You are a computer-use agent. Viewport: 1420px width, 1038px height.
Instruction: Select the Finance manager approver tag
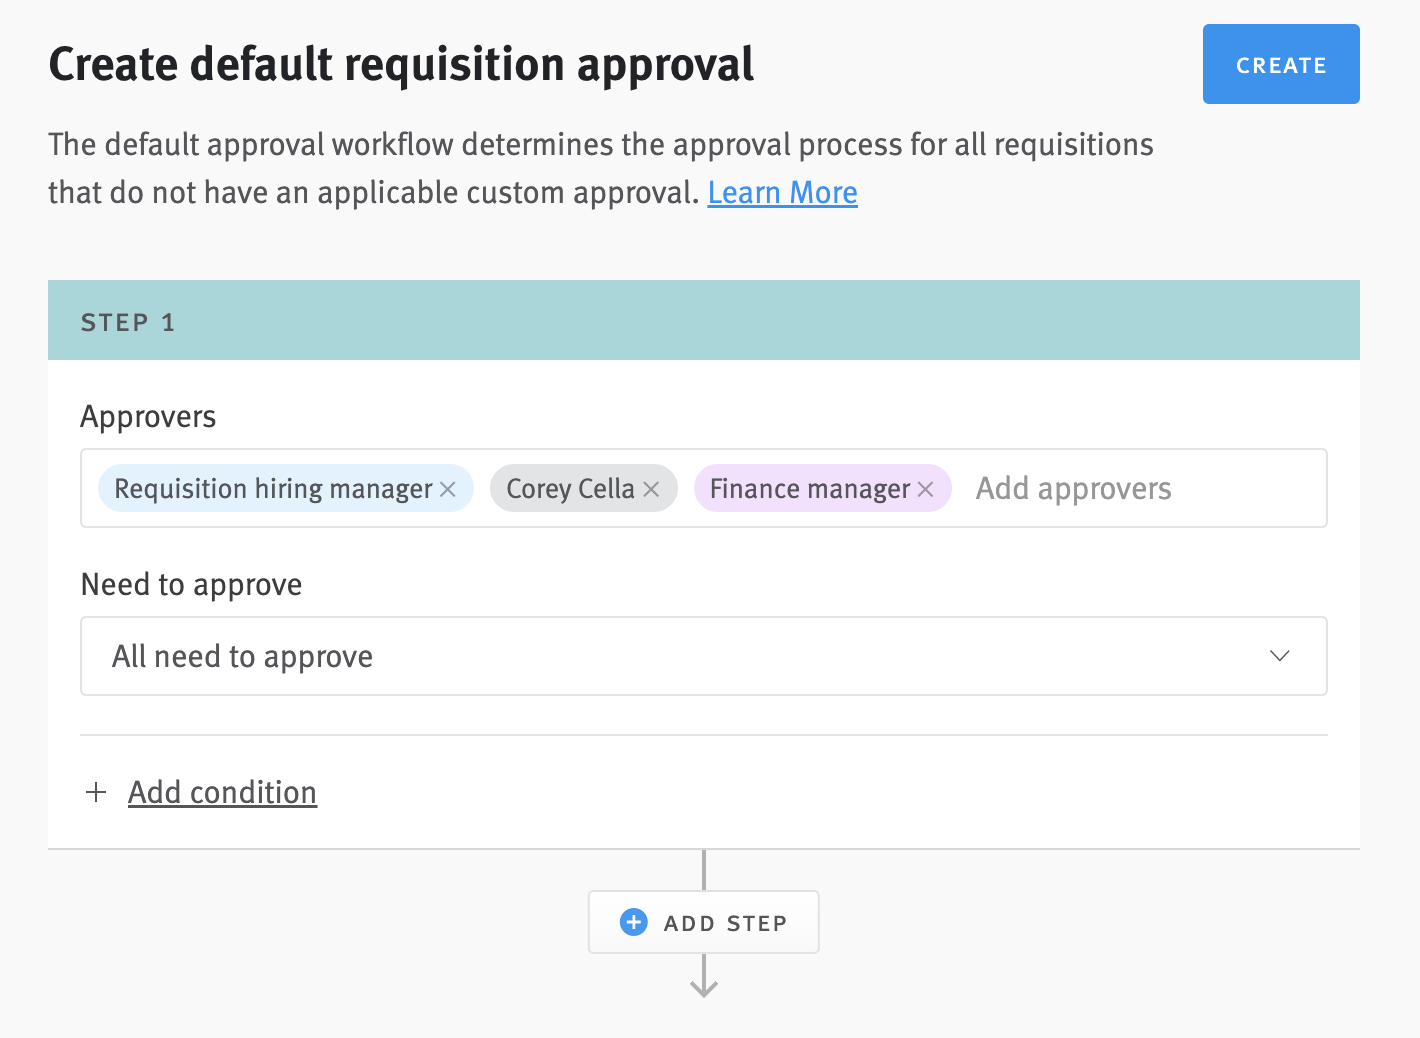pyautogui.click(x=808, y=489)
